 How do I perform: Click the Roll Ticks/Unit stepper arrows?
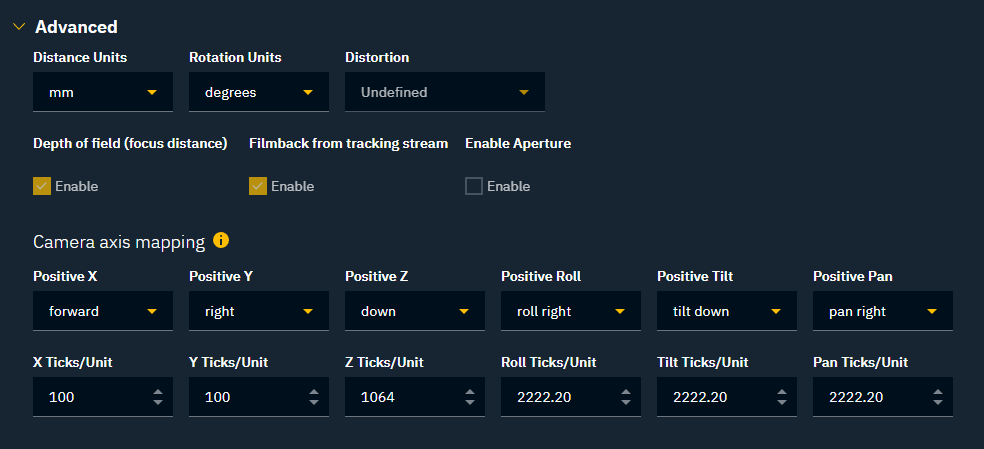pos(625,397)
